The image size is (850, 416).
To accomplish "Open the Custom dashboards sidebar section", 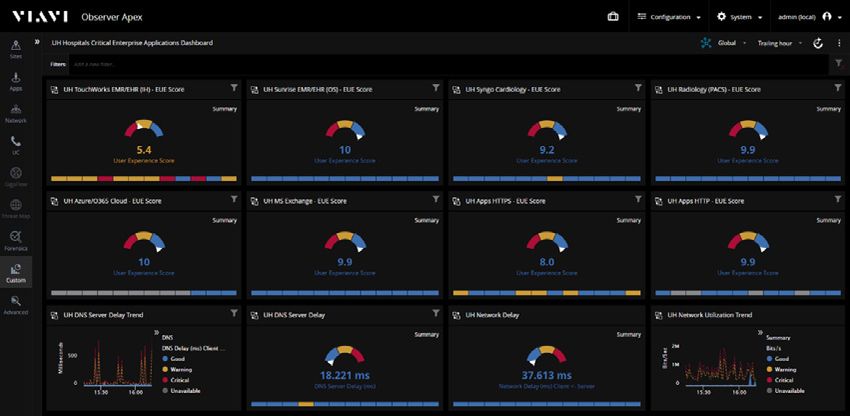I will pos(16,273).
